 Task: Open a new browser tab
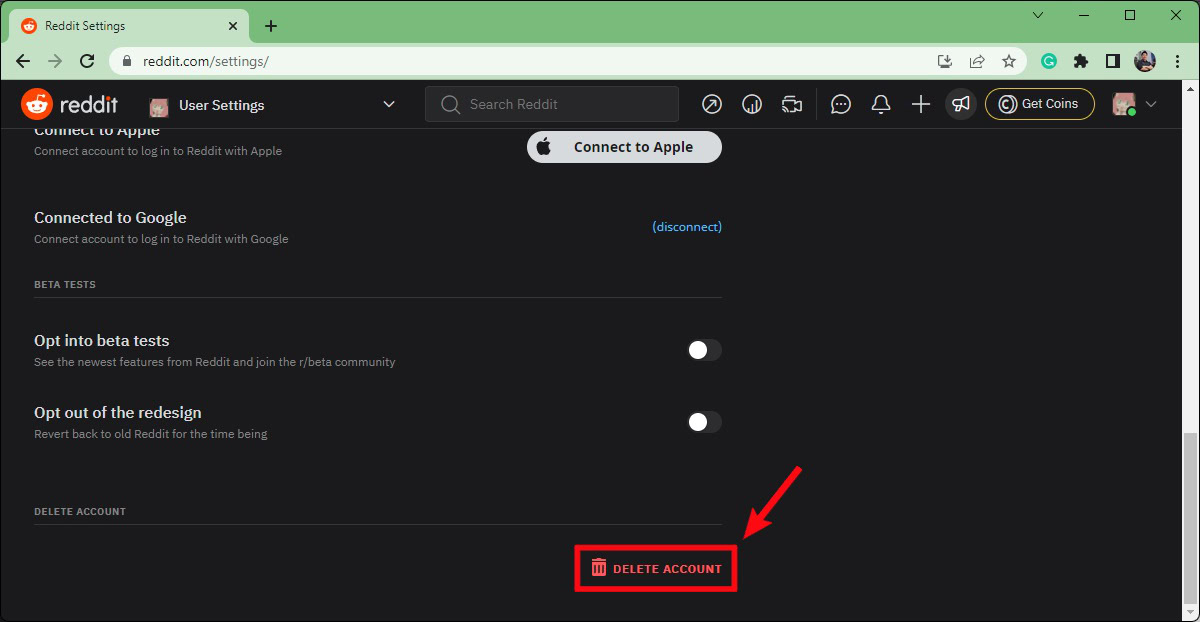[x=271, y=26]
